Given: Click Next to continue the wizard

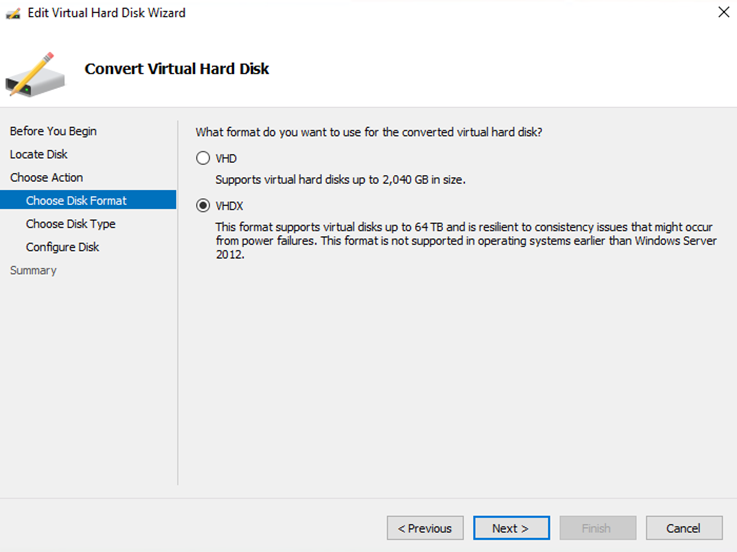Looking at the screenshot, I should pos(510,528).
